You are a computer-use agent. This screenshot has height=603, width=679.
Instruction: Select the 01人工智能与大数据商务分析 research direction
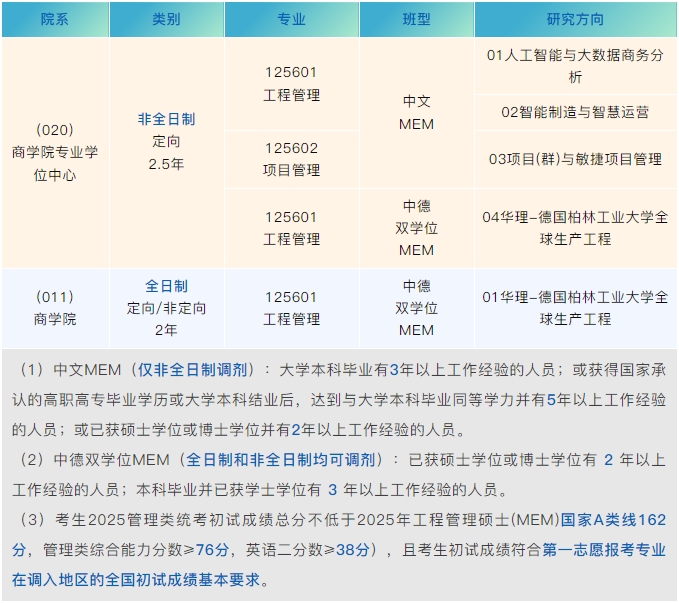[x=575, y=66]
